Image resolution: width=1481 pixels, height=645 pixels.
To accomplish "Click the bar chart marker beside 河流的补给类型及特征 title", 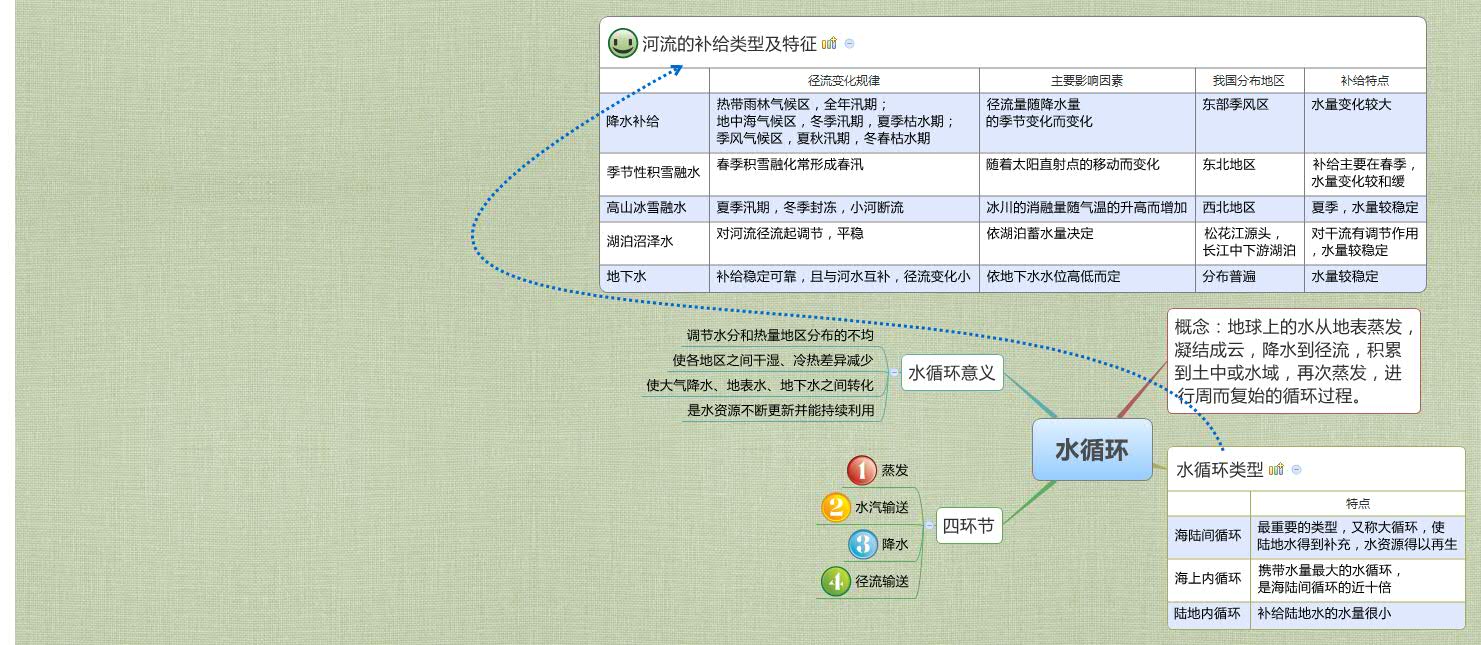I will 829,44.
